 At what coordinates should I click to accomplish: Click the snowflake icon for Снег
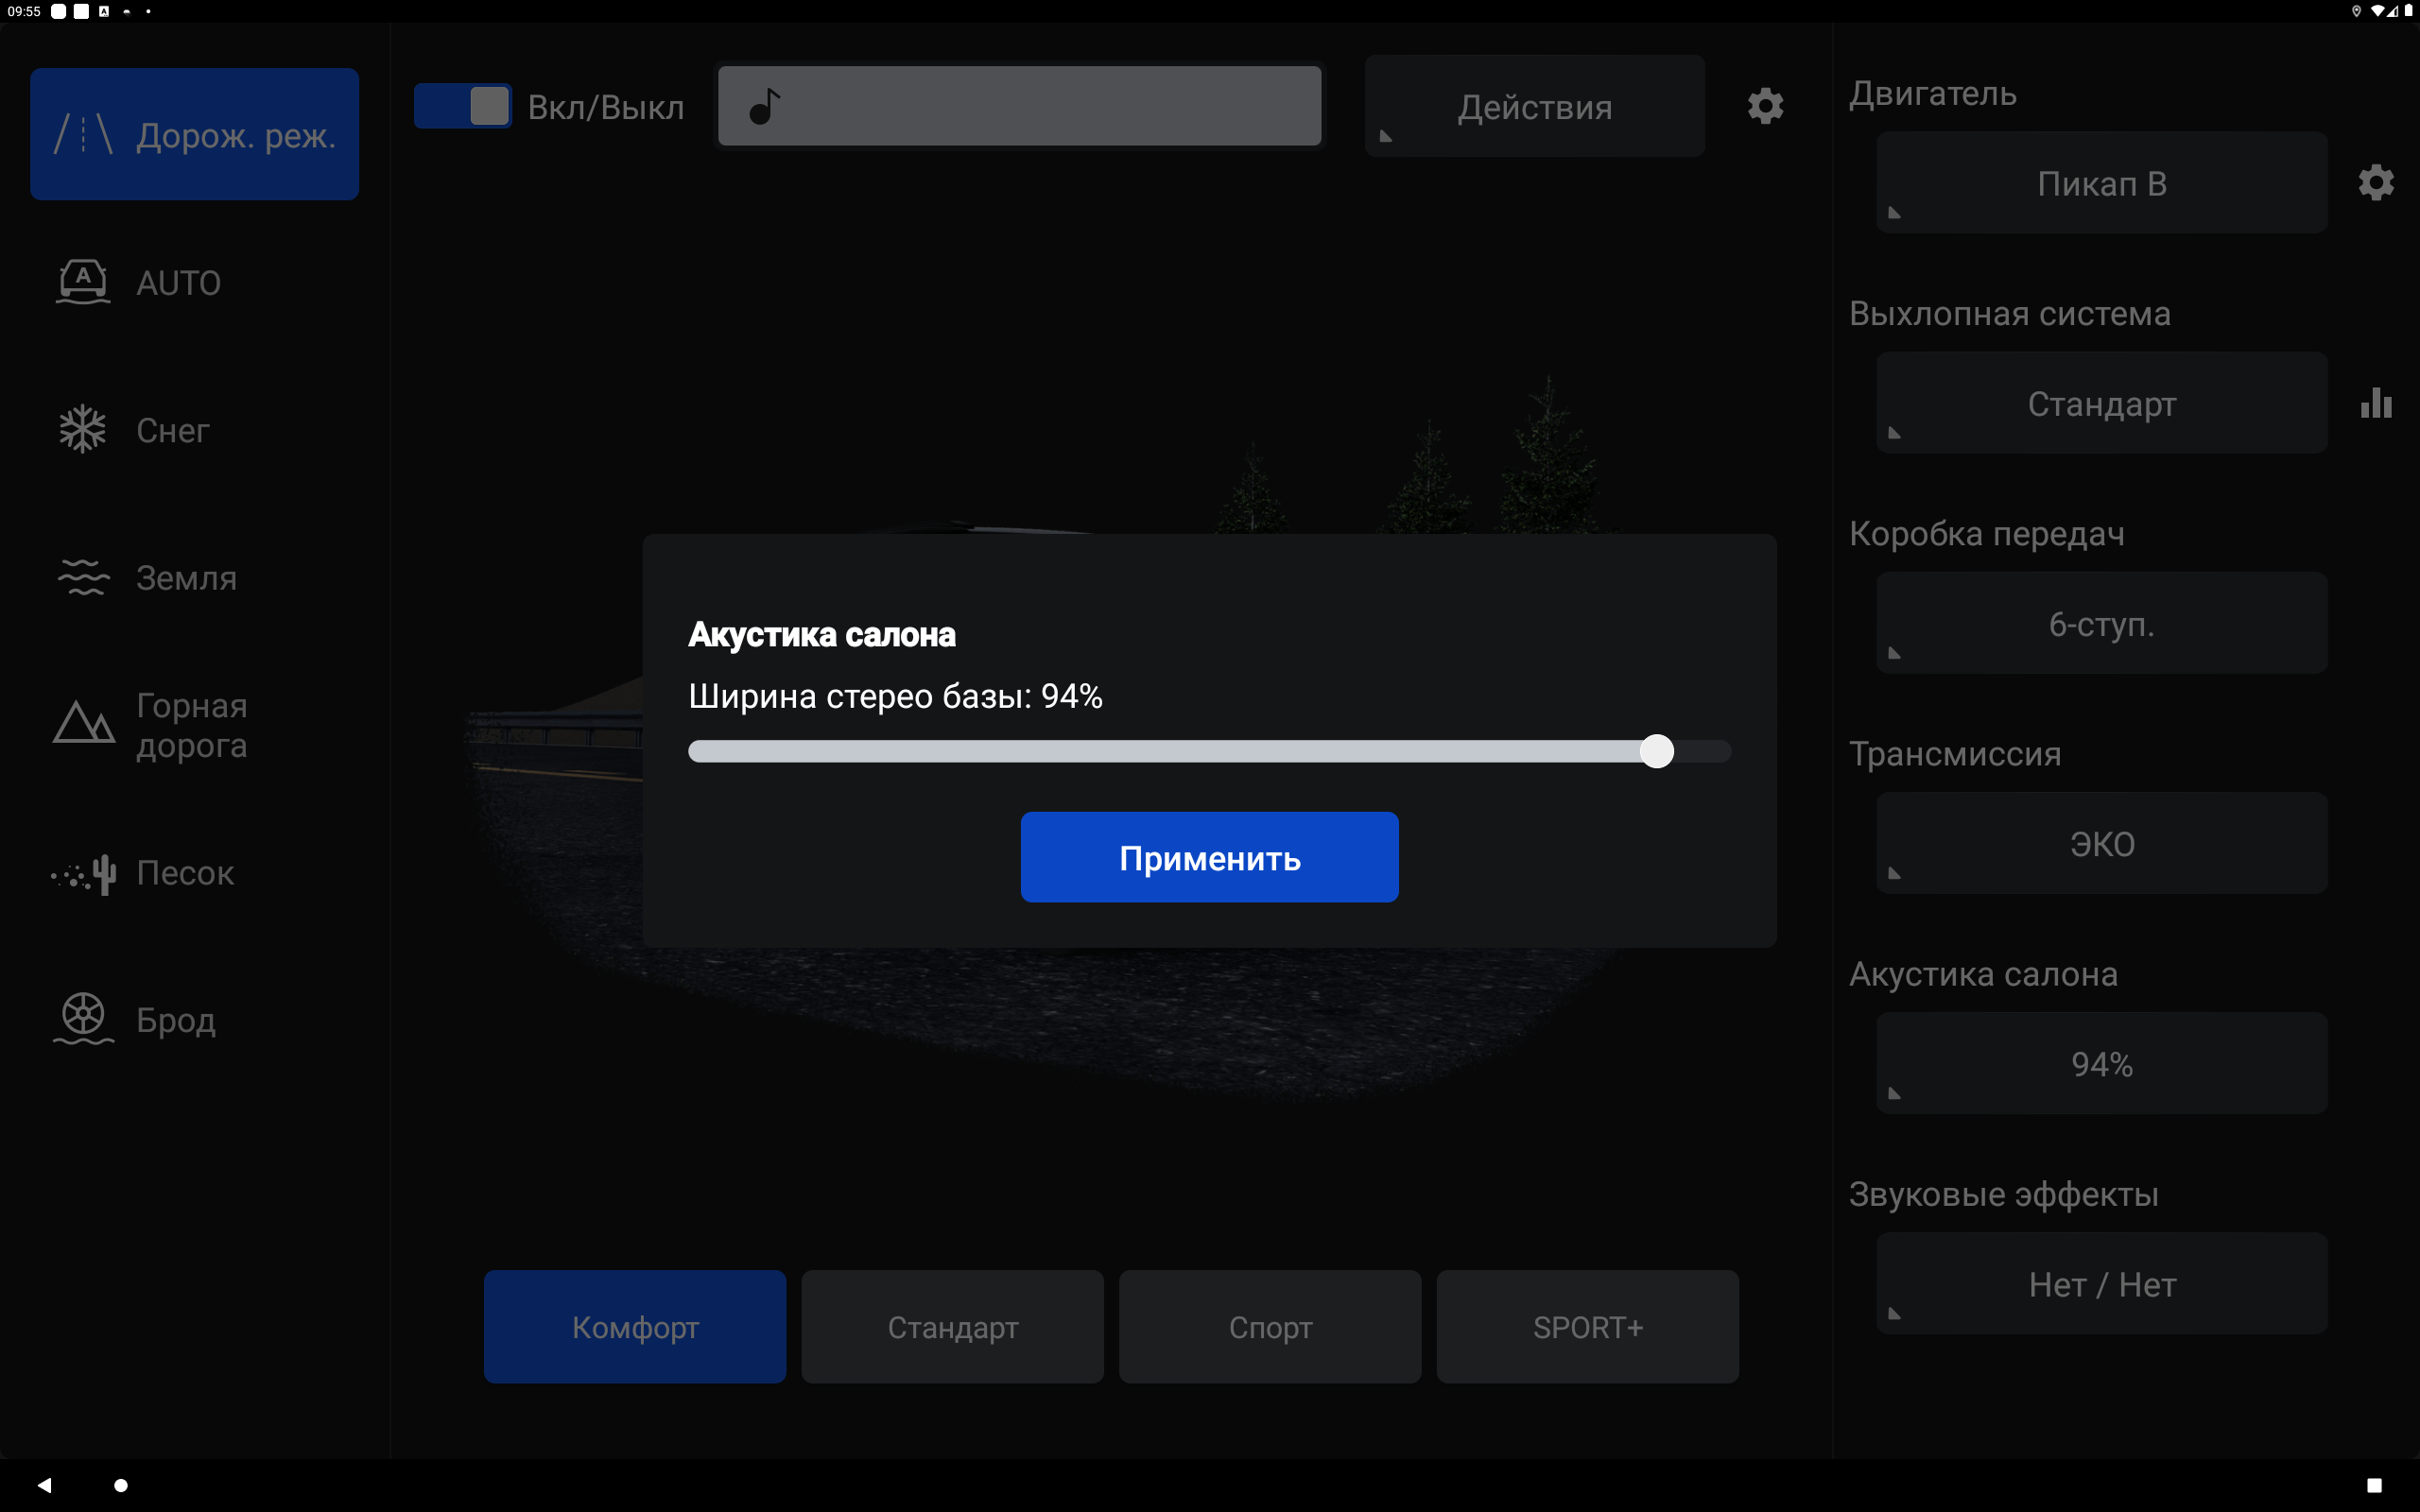click(83, 429)
